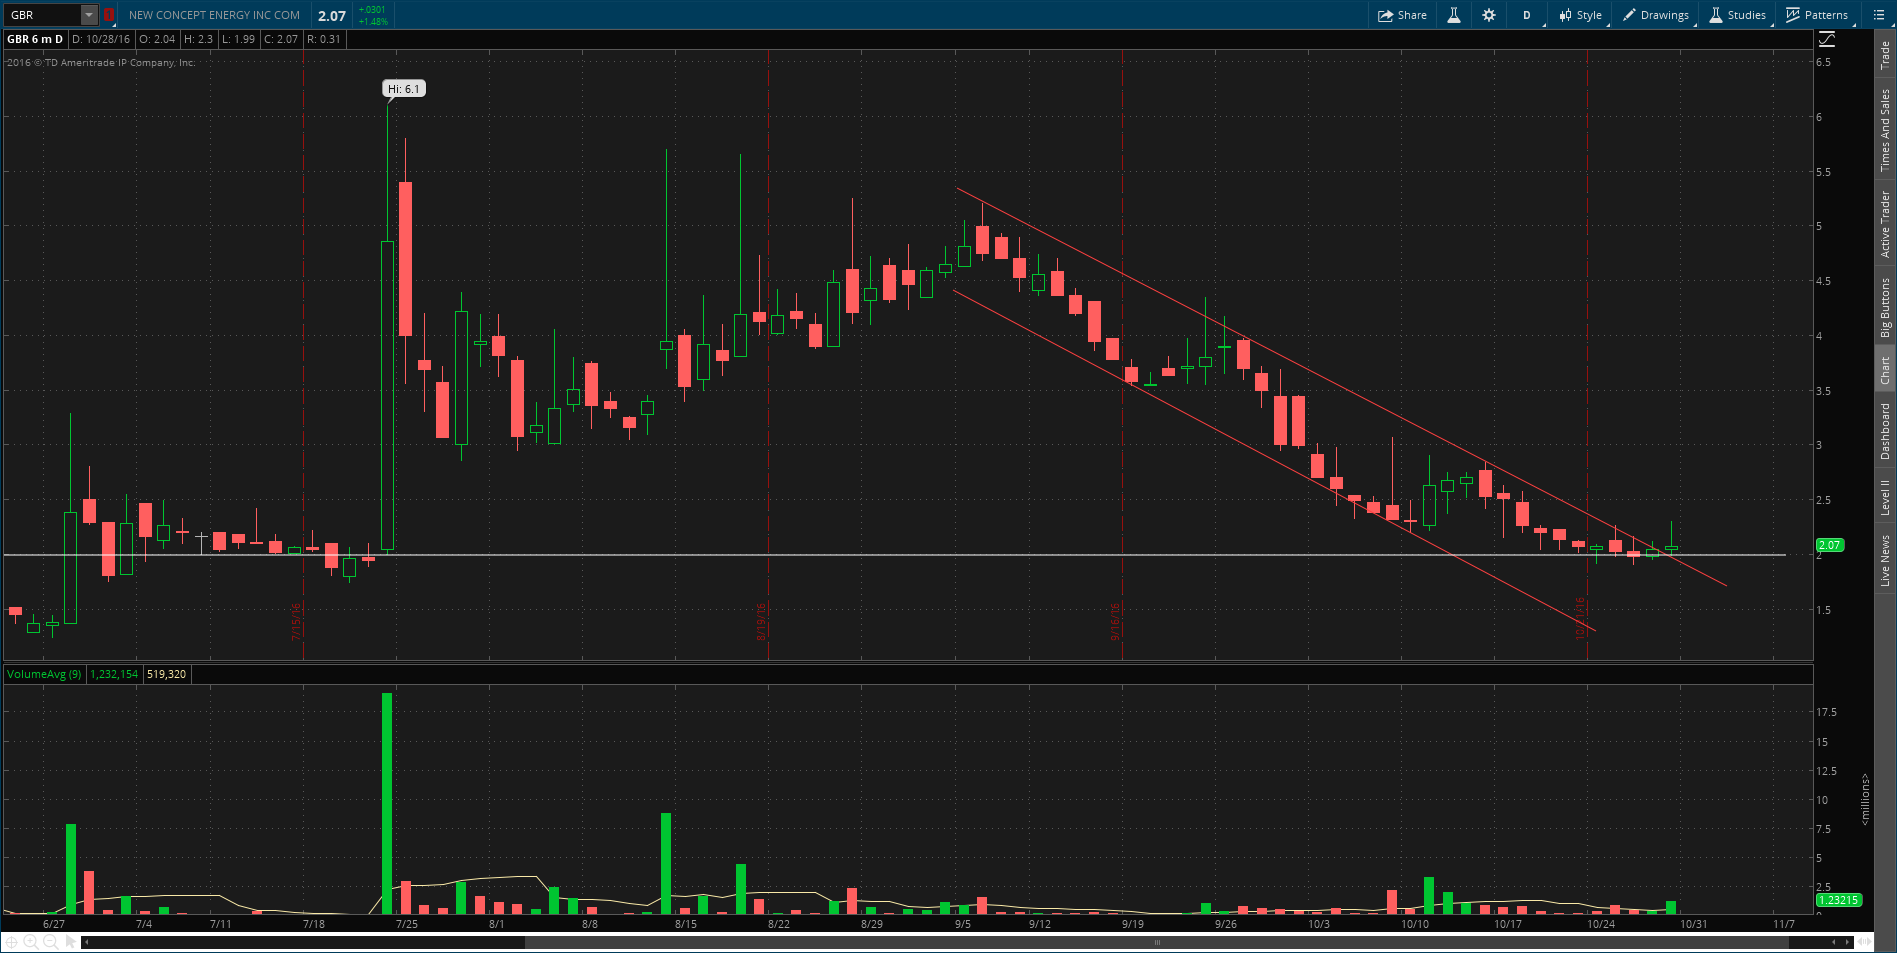Open the Style candlestick menu
1897x953 pixels.
[x=1581, y=15]
